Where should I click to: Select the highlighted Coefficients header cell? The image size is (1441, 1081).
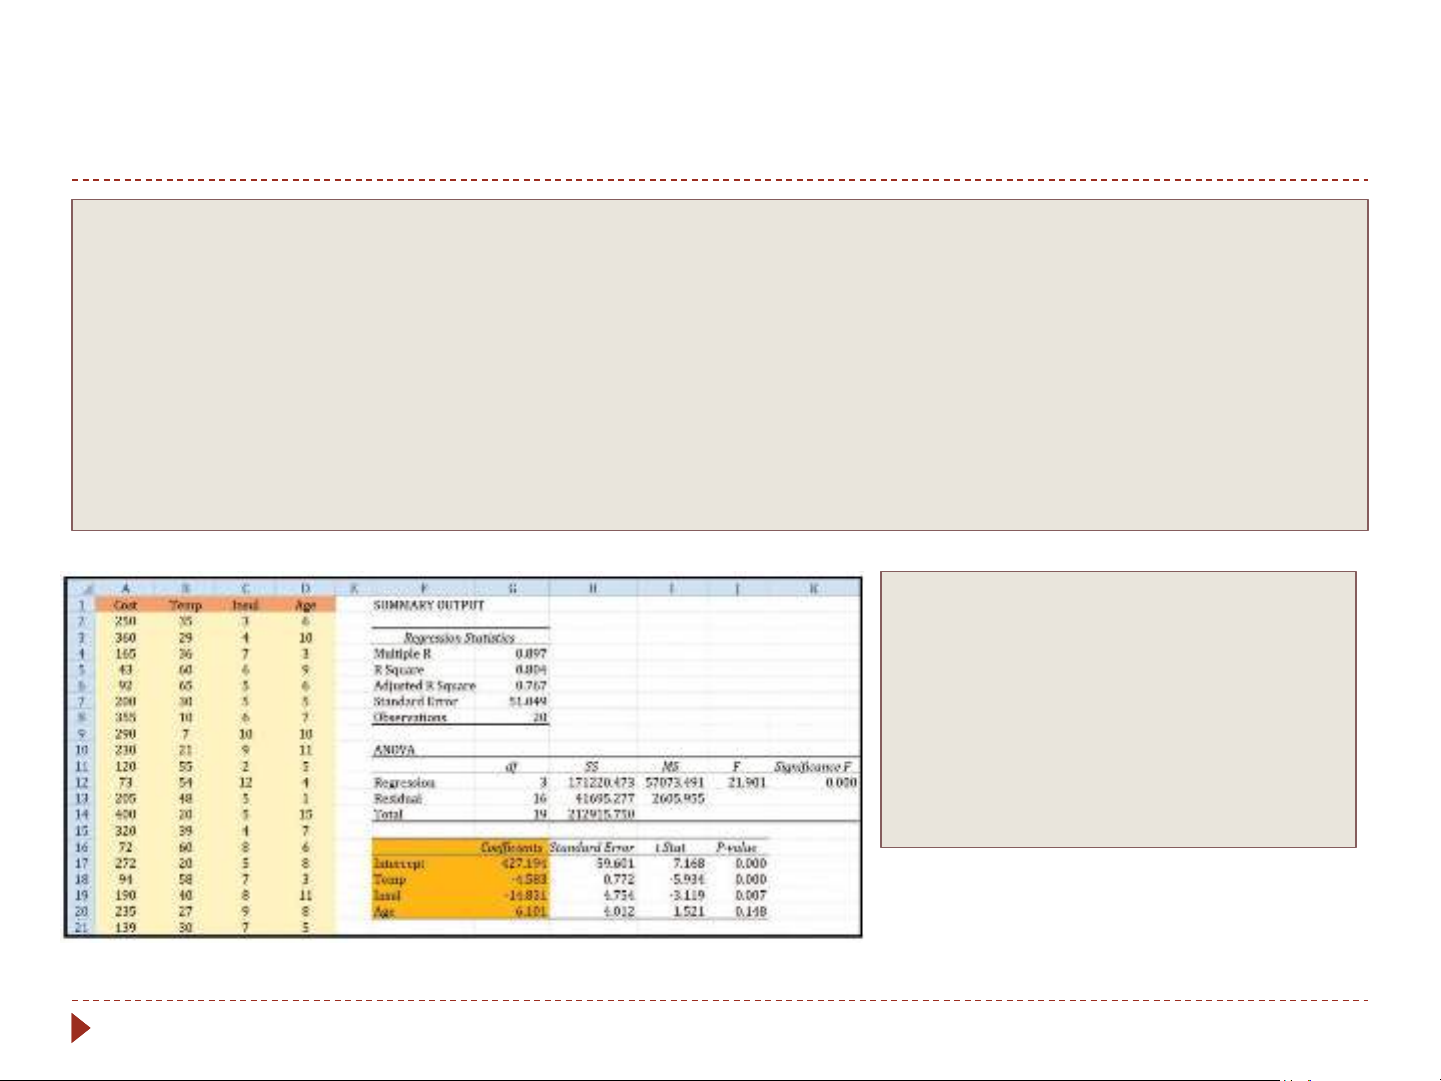click(x=510, y=847)
